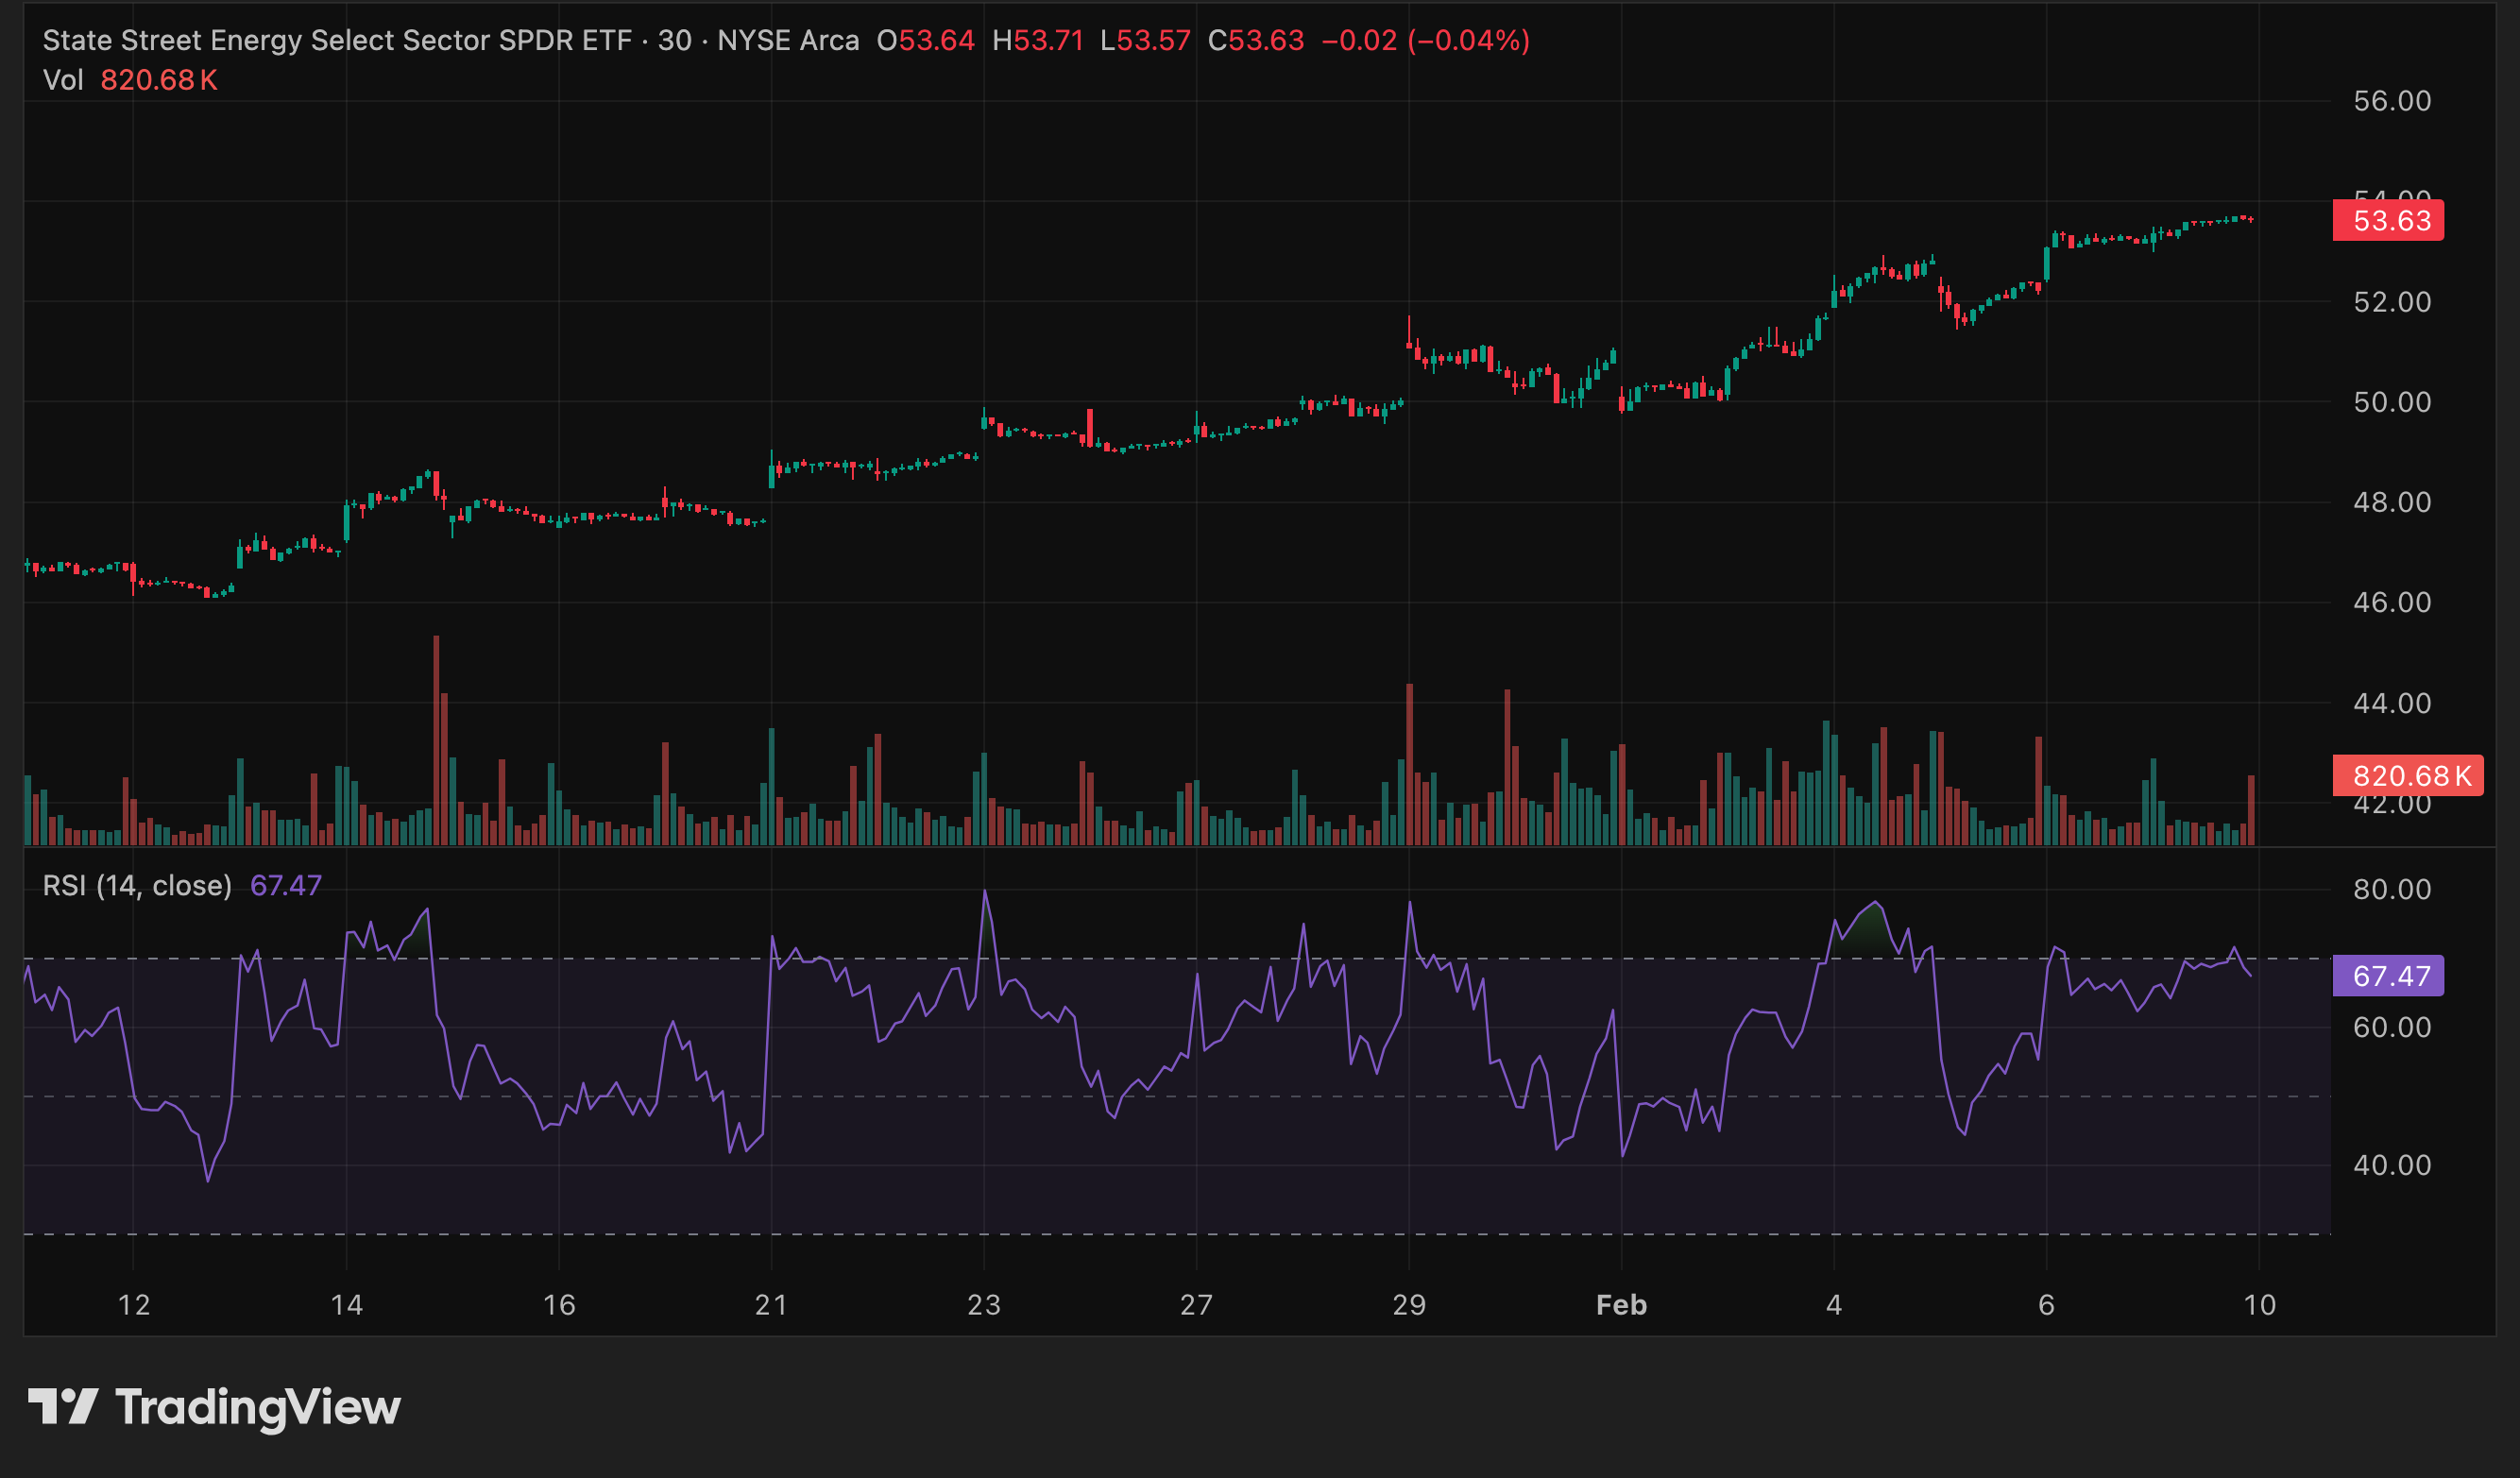Viewport: 2520px width, 1478px height.
Task: Click the RSI (14, close) legend label
Action: (137, 885)
